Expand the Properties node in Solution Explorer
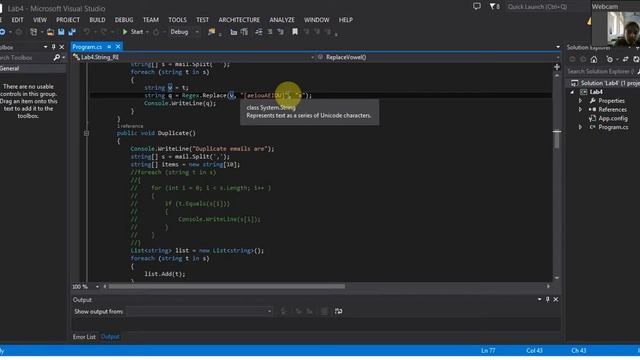The height and width of the screenshot is (360, 640). pyautogui.click(x=580, y=100)
